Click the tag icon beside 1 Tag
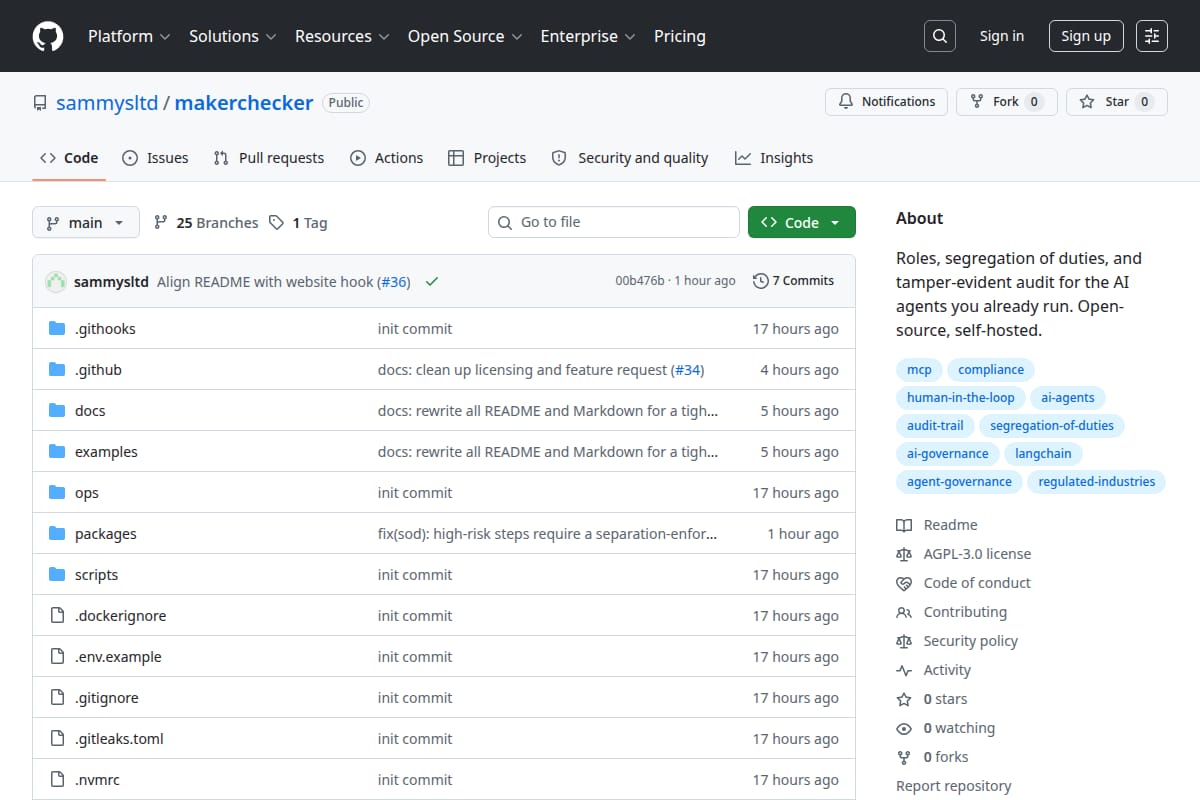Screen dimensions: 1200x800 pos(277,223)
